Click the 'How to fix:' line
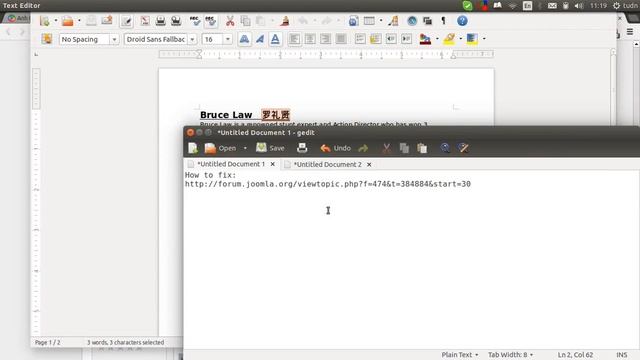Image resolution: width=640 pixels, height=360 pixels. (x=211, y=175)
